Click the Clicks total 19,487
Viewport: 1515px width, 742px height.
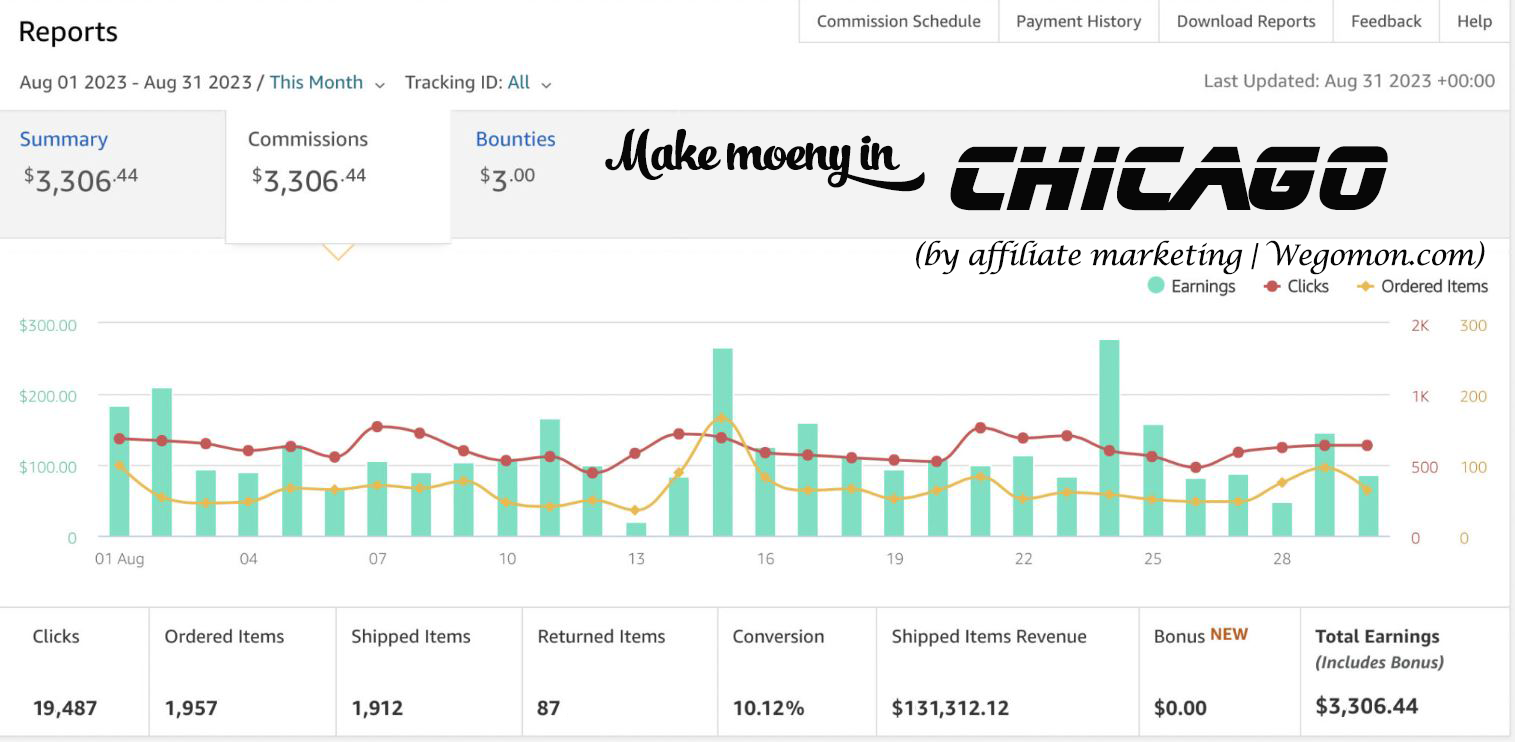[x=65, y=708]
